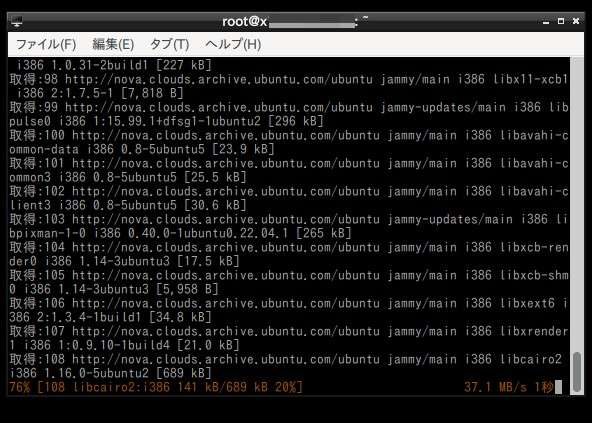Screen dimensions: 592x423
Task: Click the [30.6 kB] size text
Action: 215,205
